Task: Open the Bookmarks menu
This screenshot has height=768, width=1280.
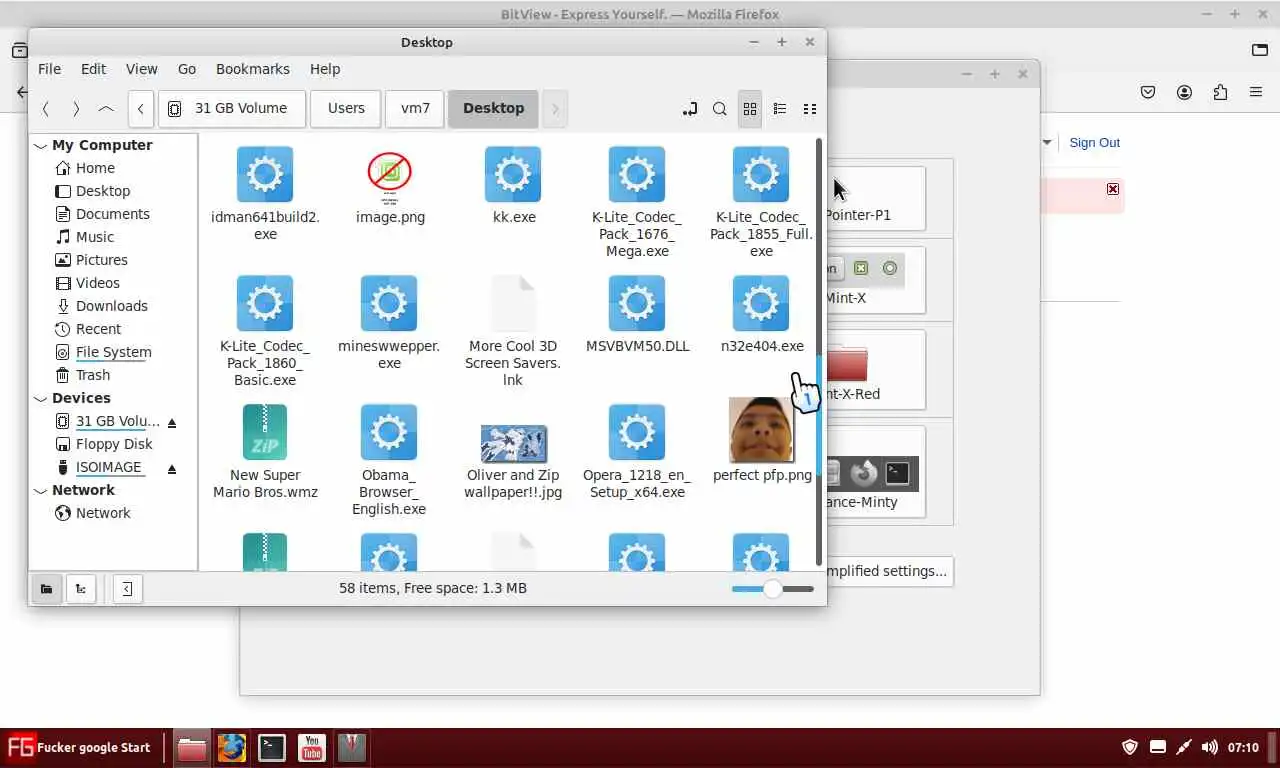Action: (x=253, y=69)
